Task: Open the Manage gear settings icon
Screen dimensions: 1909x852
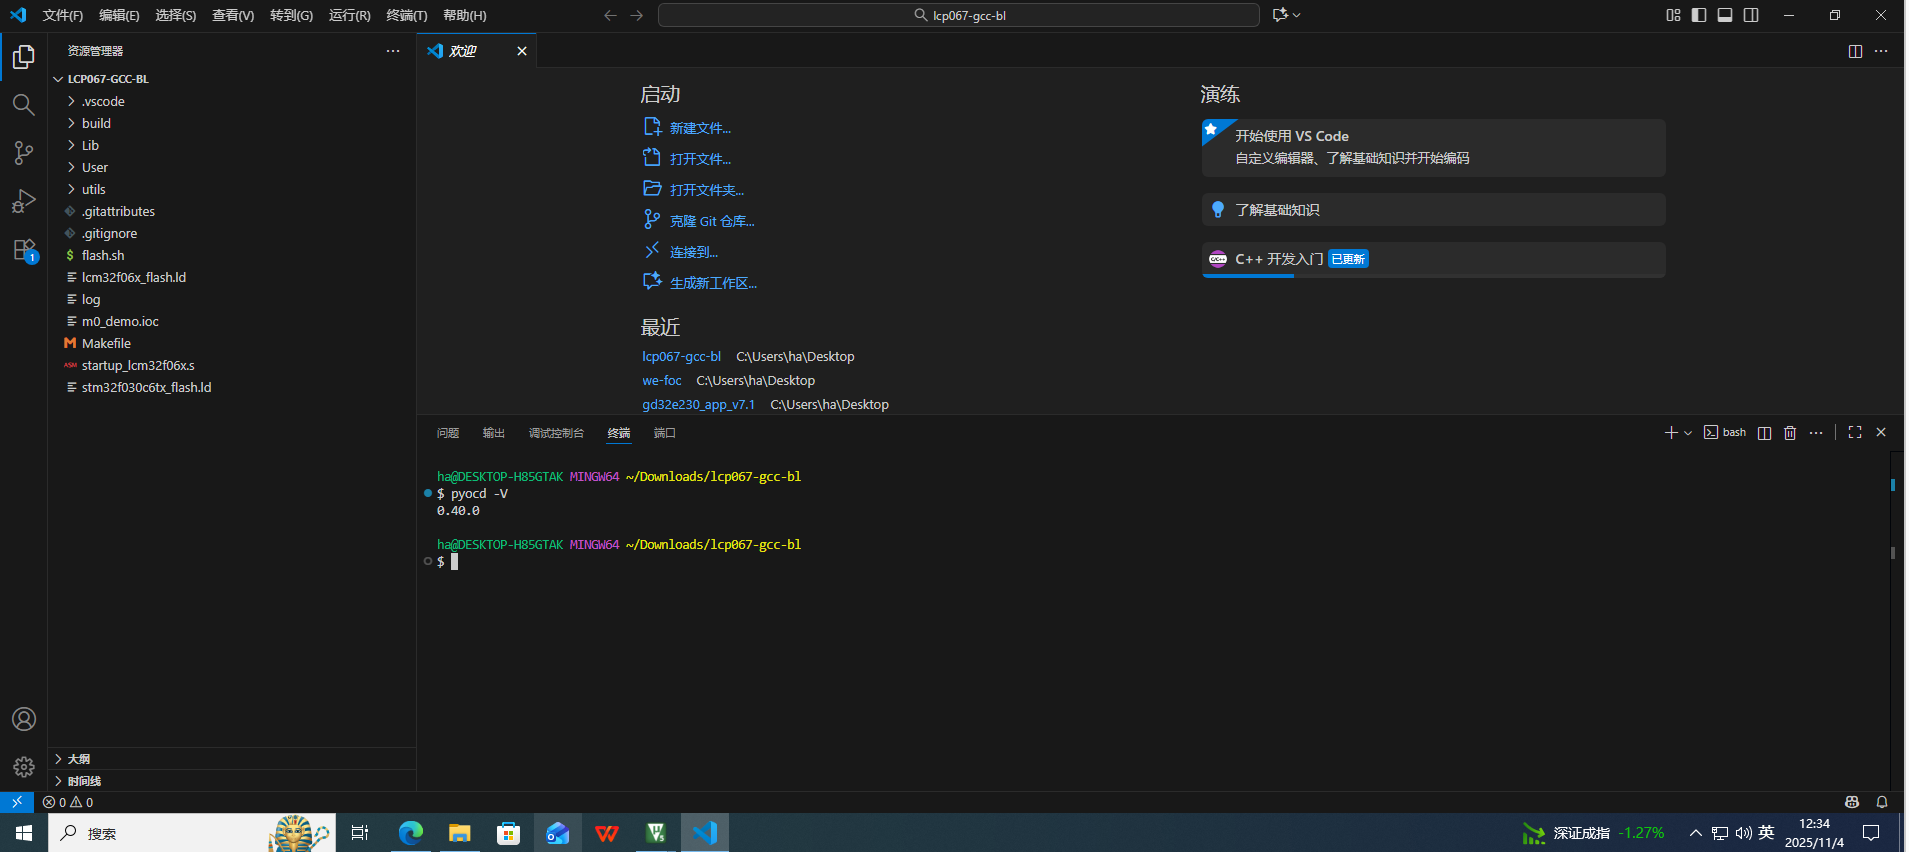Action: (x=23, y=767)
